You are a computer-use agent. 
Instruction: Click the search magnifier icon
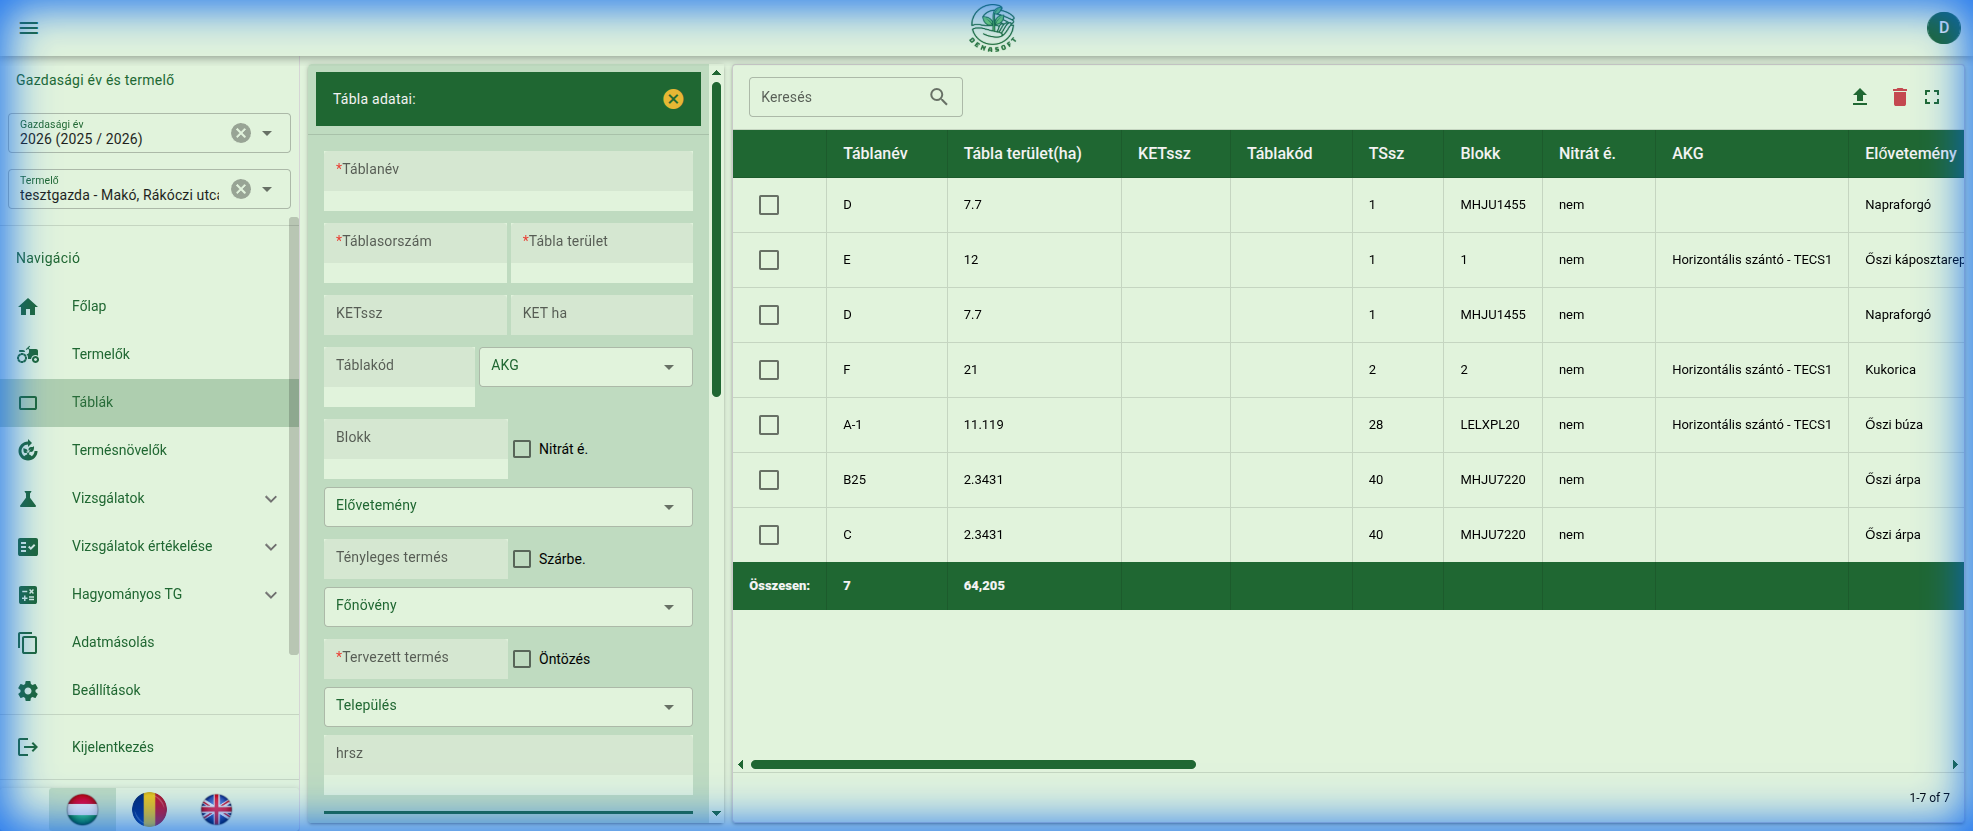[938, 97]
